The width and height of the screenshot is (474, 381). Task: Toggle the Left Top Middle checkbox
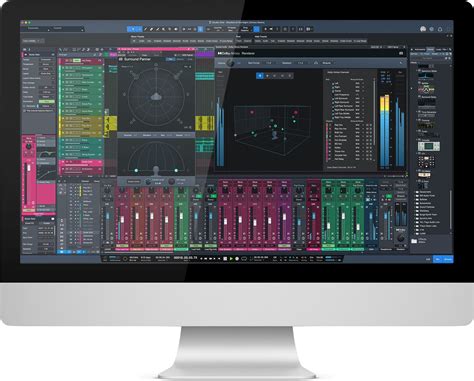point(332,114)
